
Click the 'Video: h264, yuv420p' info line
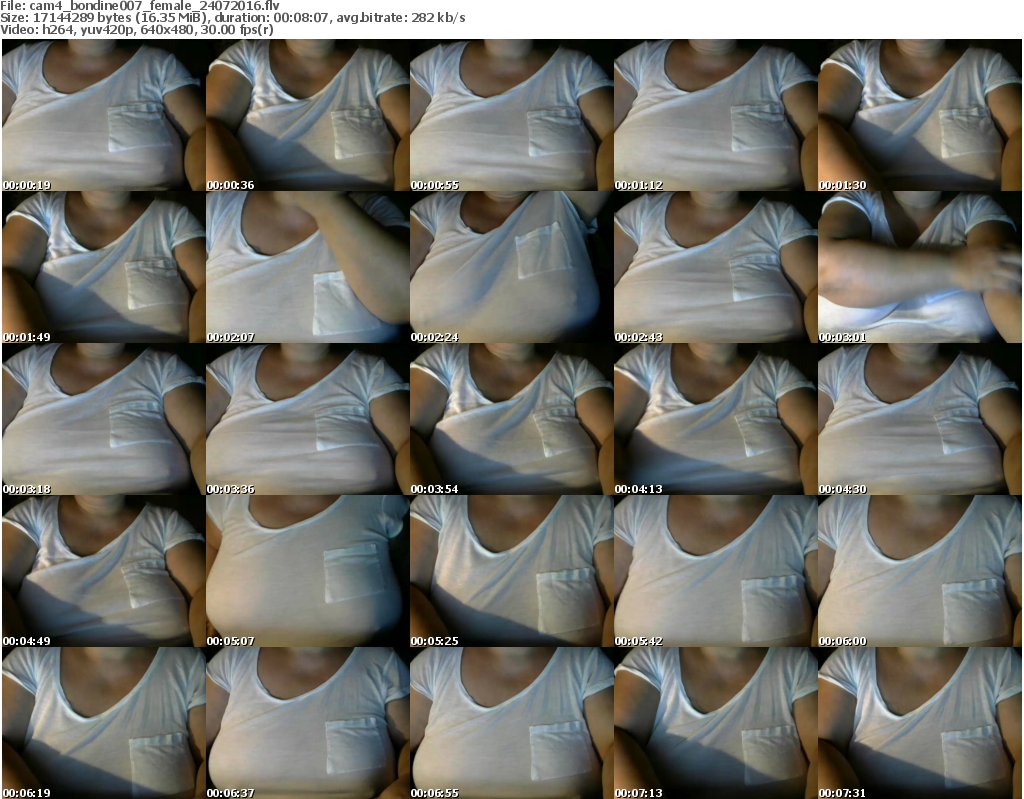[136, 30]
